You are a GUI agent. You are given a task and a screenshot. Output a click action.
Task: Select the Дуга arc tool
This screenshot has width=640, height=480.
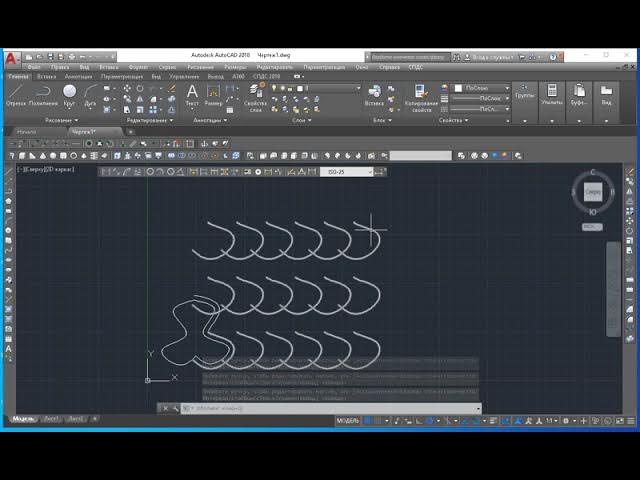[90, 95]
